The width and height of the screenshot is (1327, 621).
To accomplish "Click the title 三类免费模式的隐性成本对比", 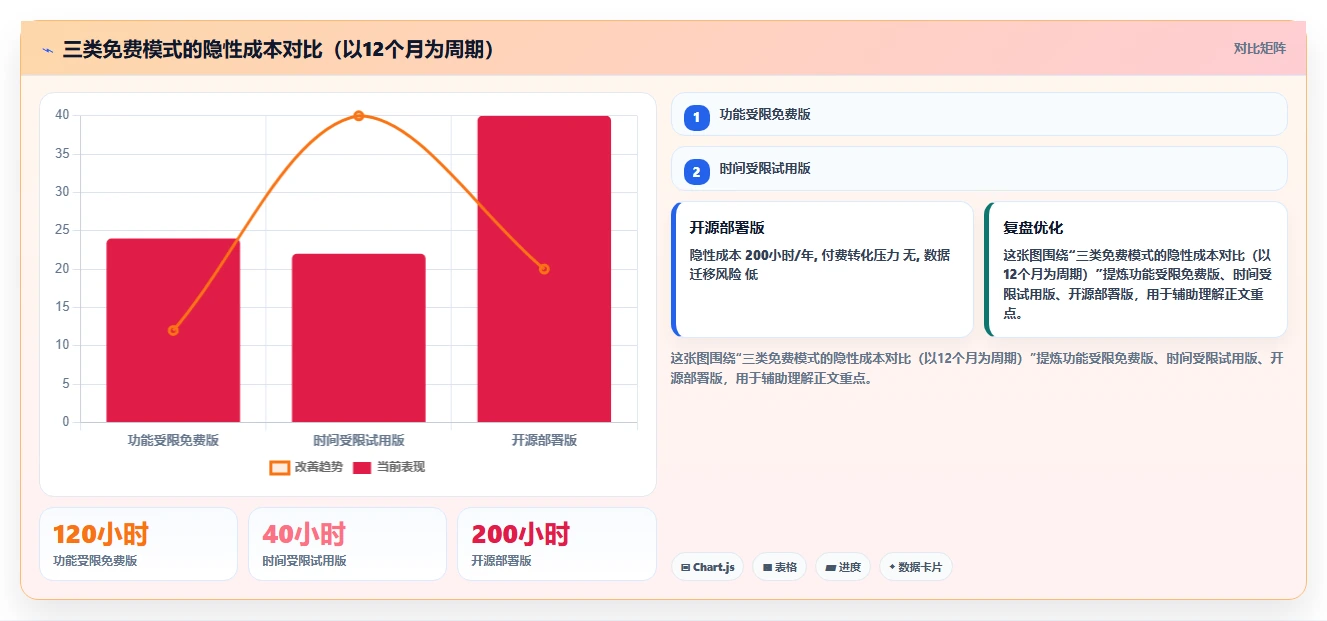I will tap(279, 50).
